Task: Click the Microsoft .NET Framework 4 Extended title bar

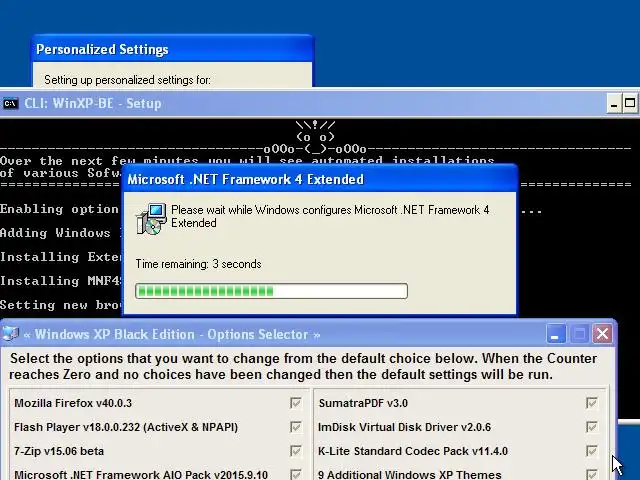Action: (x=320, y=179)
